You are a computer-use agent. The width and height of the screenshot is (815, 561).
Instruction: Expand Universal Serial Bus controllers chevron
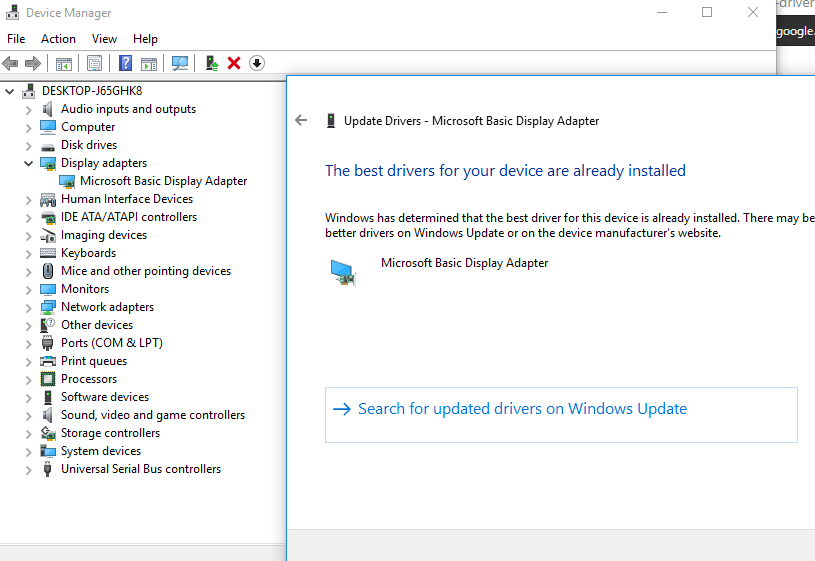point(29,469)
